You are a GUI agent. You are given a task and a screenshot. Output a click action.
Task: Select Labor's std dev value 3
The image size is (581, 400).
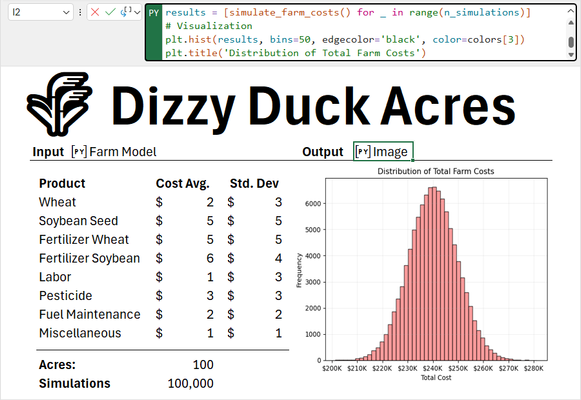click(279, 277)
